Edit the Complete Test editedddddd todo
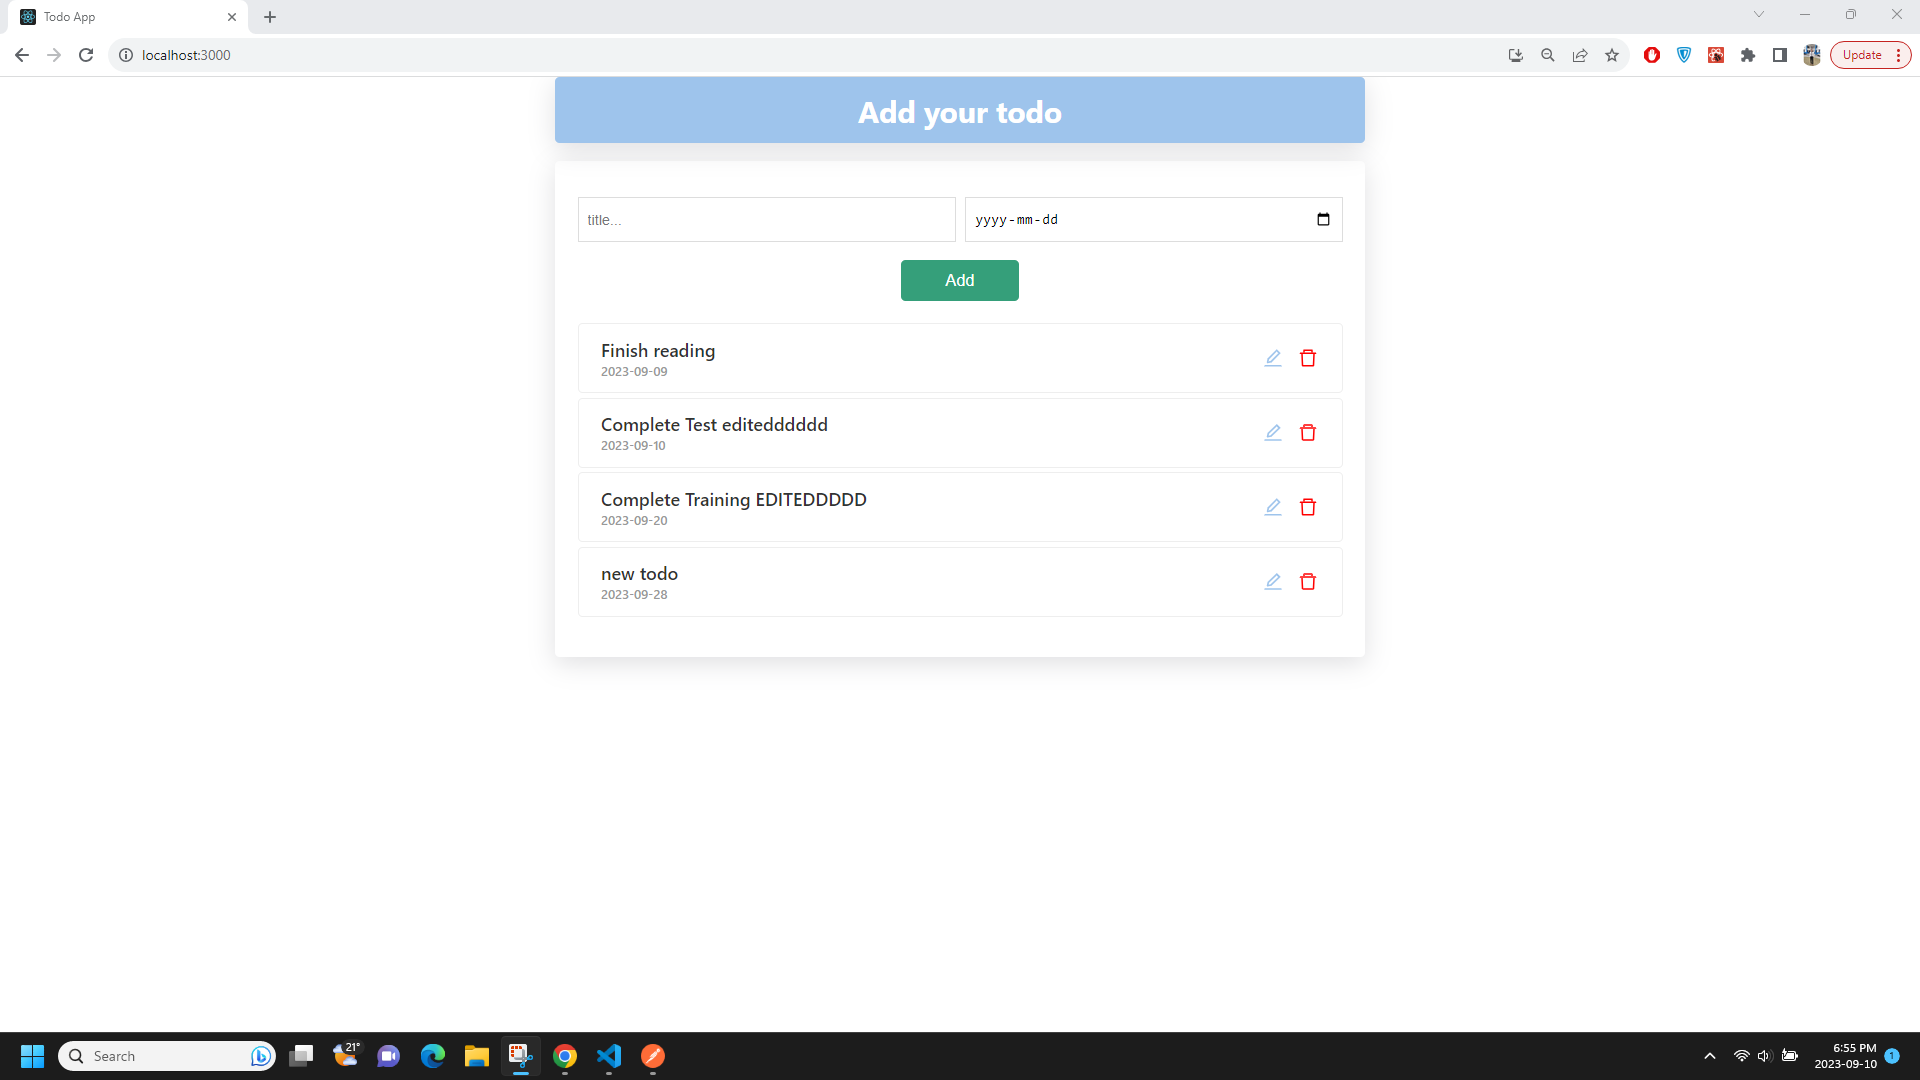The height and width of the screenshot is (1080, 1920). tap(1272, 433)
